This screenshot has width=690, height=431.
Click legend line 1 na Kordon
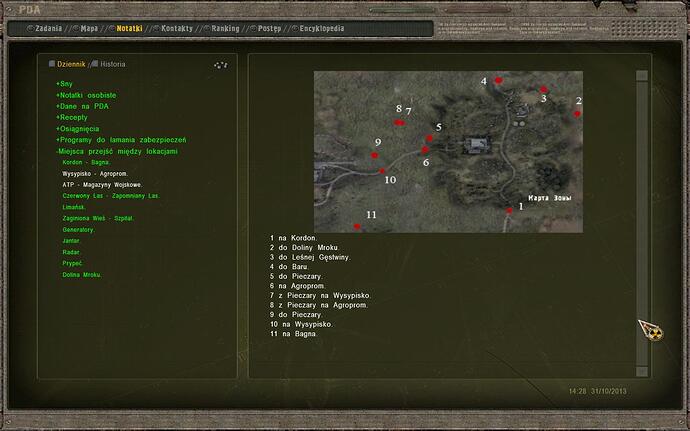293,238
